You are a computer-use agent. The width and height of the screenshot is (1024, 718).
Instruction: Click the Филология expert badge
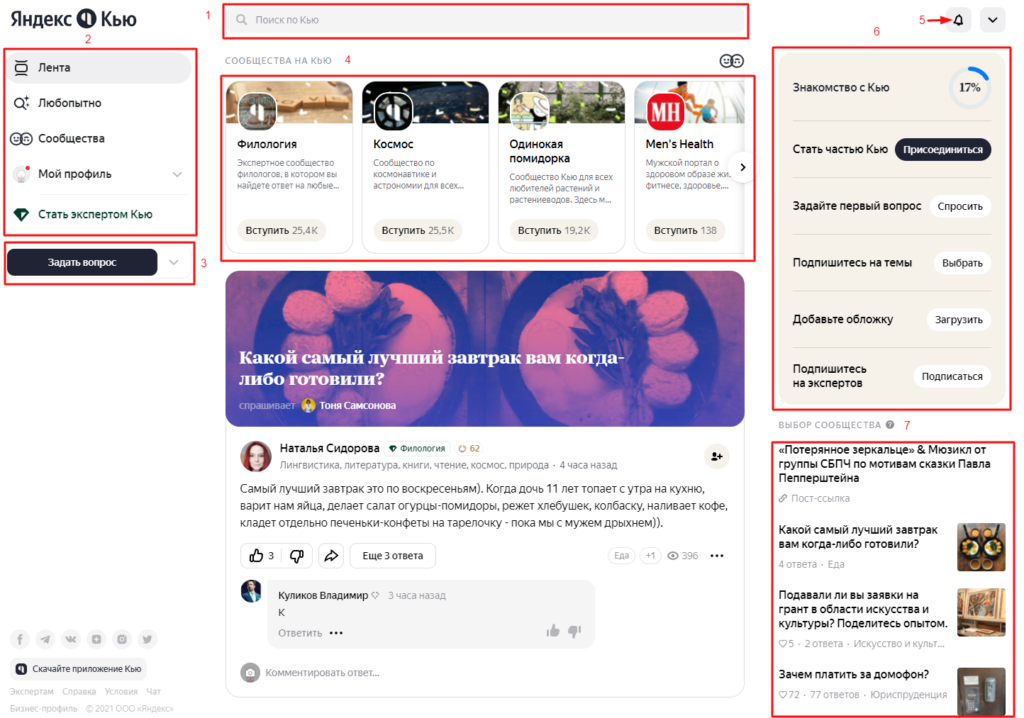click(x=417, y=449)
